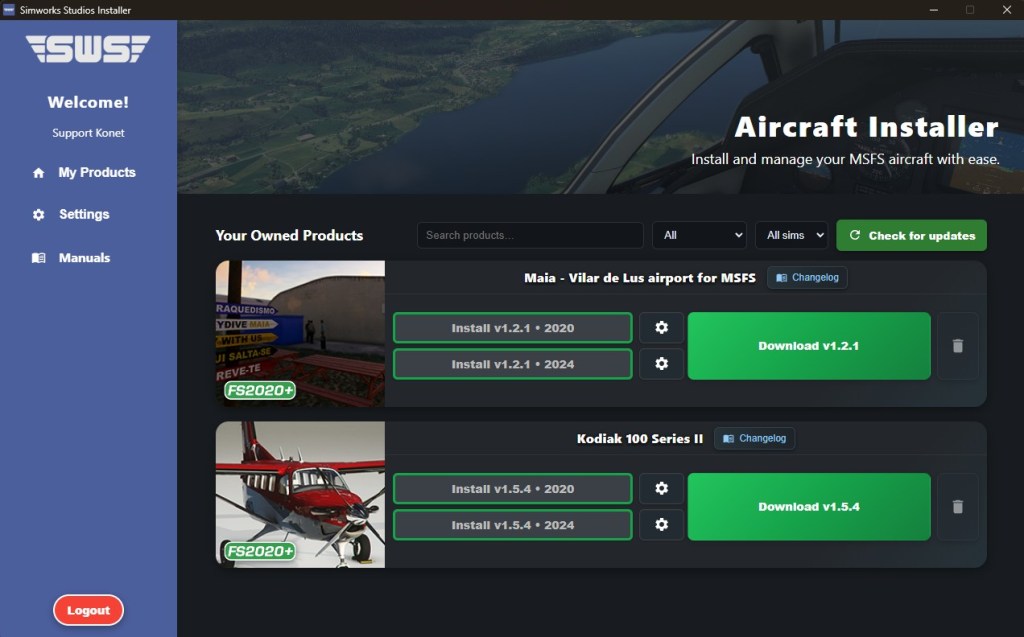Open Manuals from the sidebar

tap(84, 257)
